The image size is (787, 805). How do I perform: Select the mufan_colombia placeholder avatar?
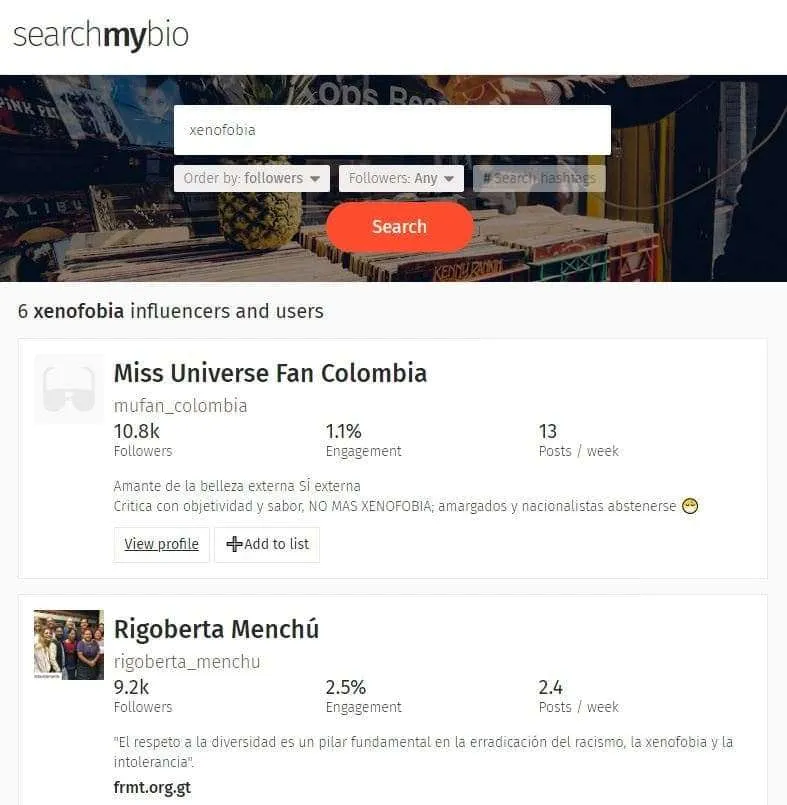click(x=69, y=389)
